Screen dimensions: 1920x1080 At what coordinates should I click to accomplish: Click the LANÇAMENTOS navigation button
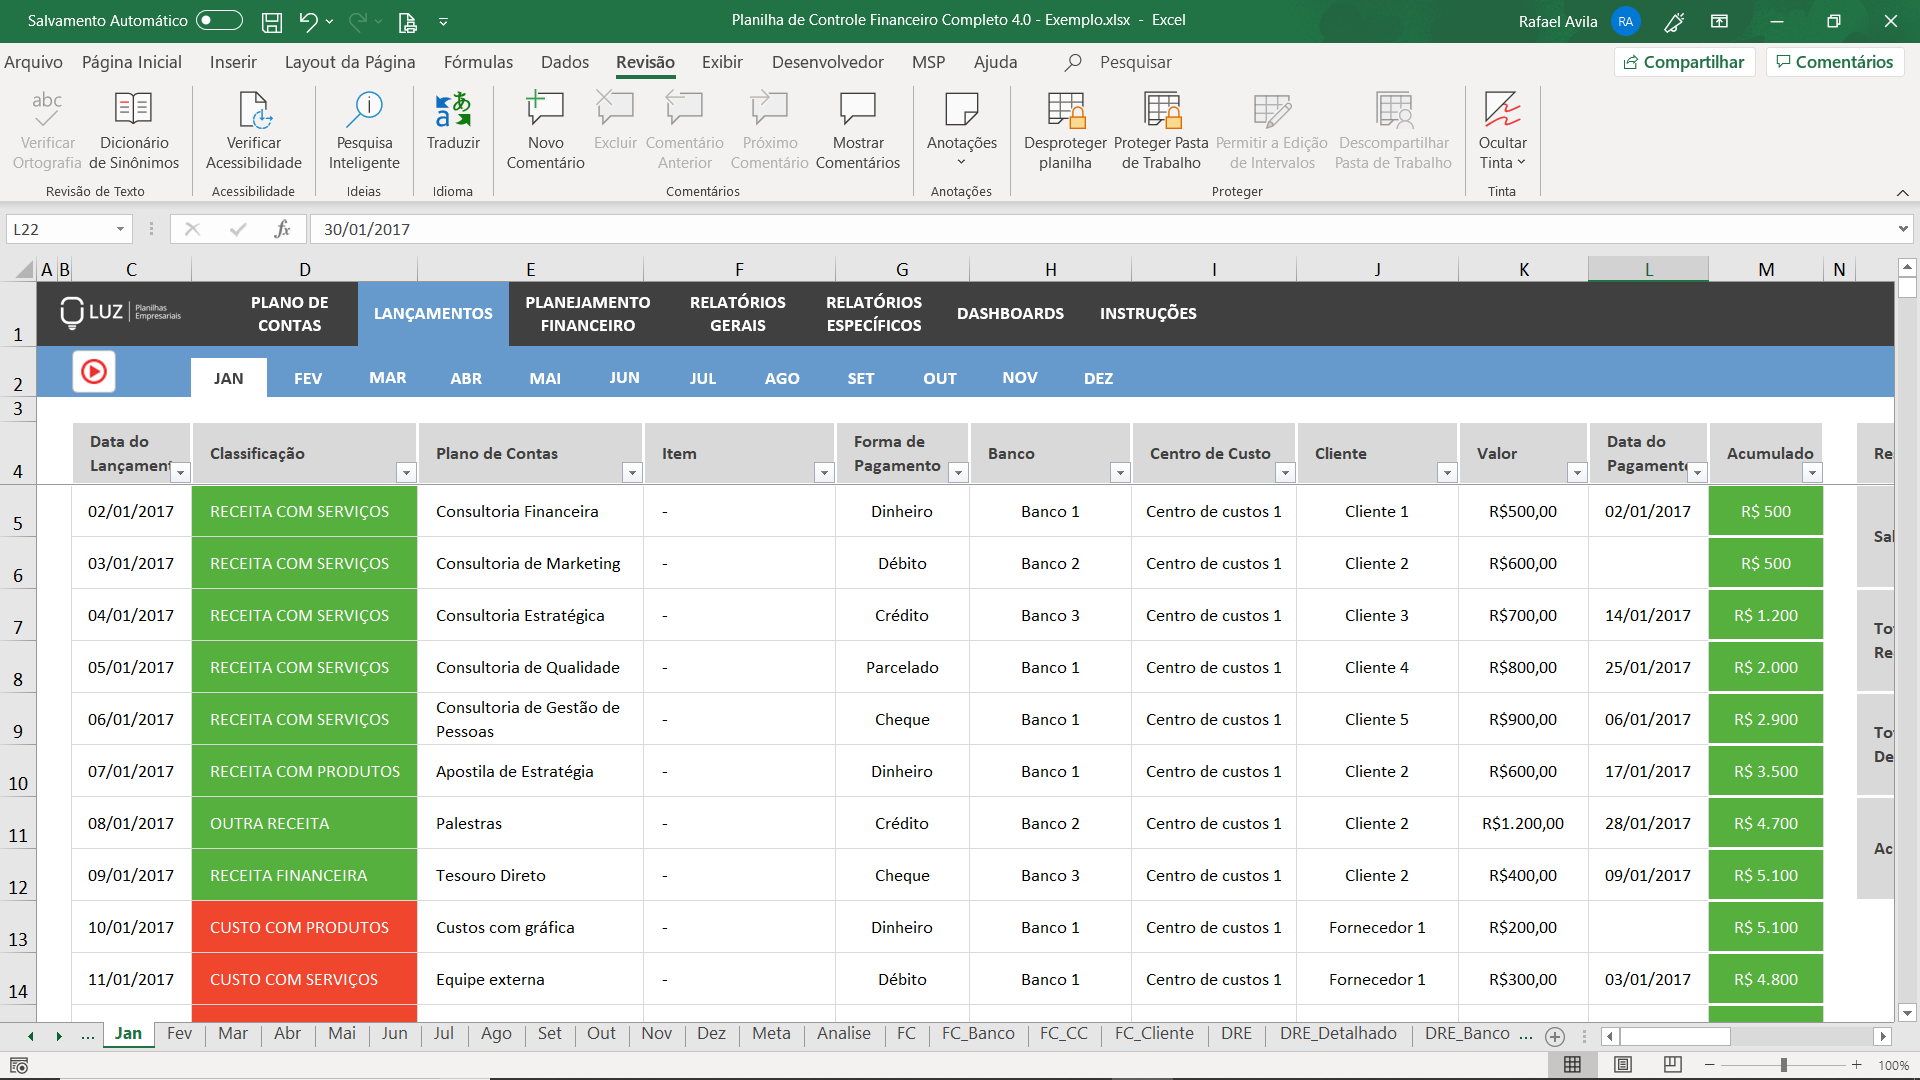pyautogui.click(x=434, y=313)
